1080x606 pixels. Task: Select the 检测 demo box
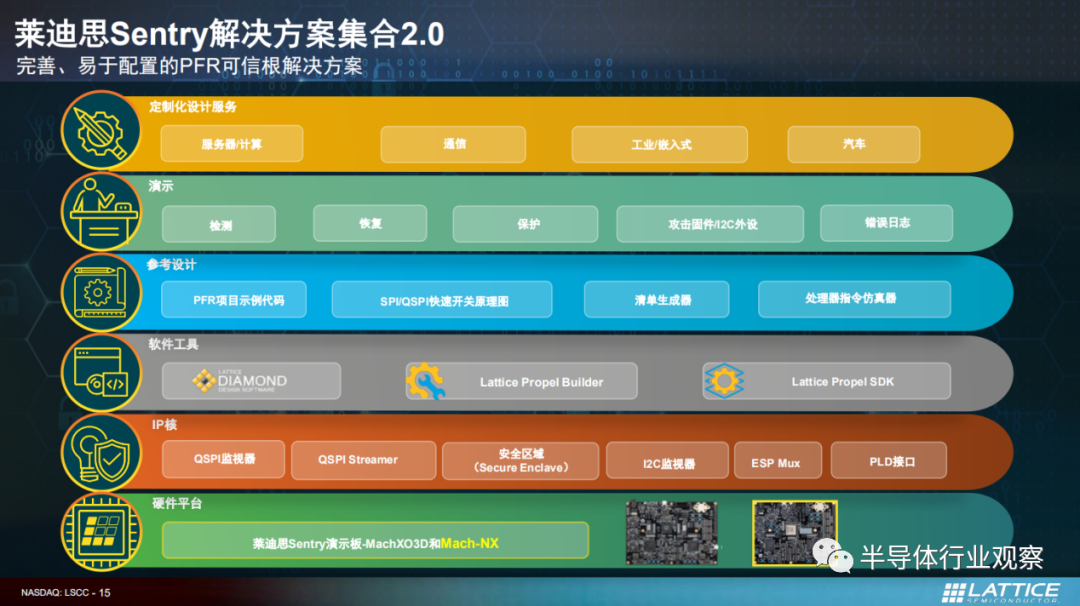click(x=219, y=224)
